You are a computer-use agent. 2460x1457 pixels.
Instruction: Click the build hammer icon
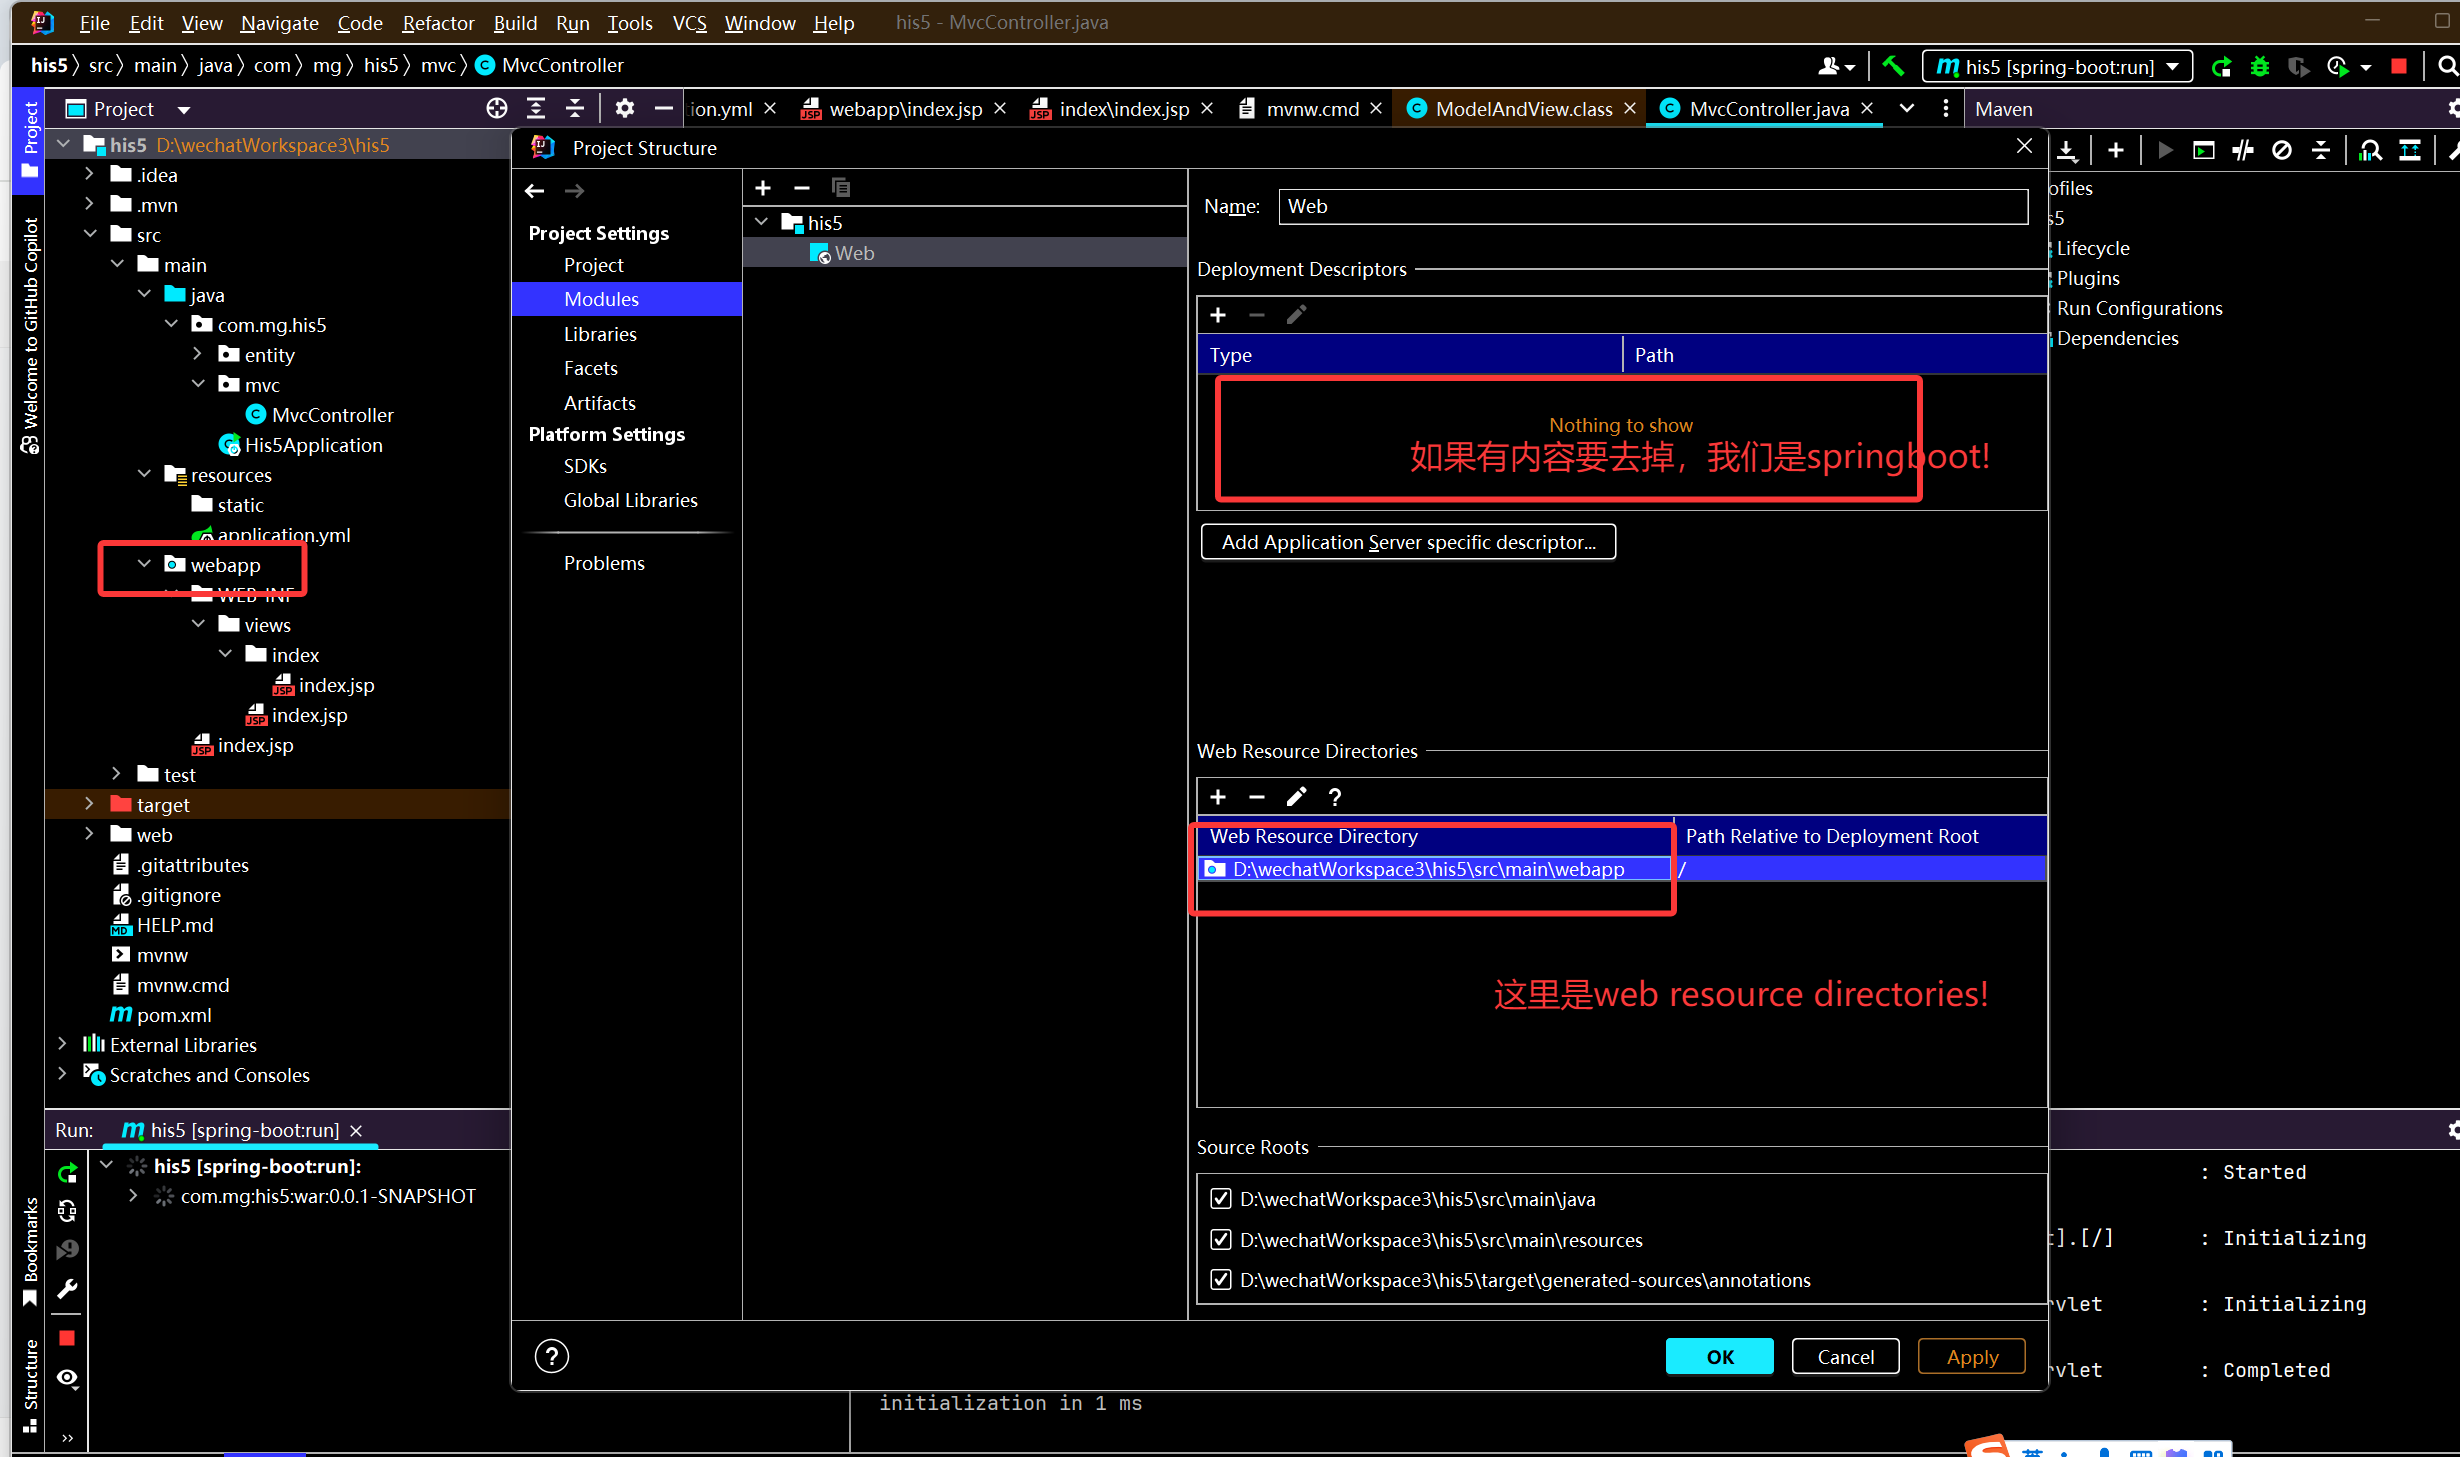1892,66
